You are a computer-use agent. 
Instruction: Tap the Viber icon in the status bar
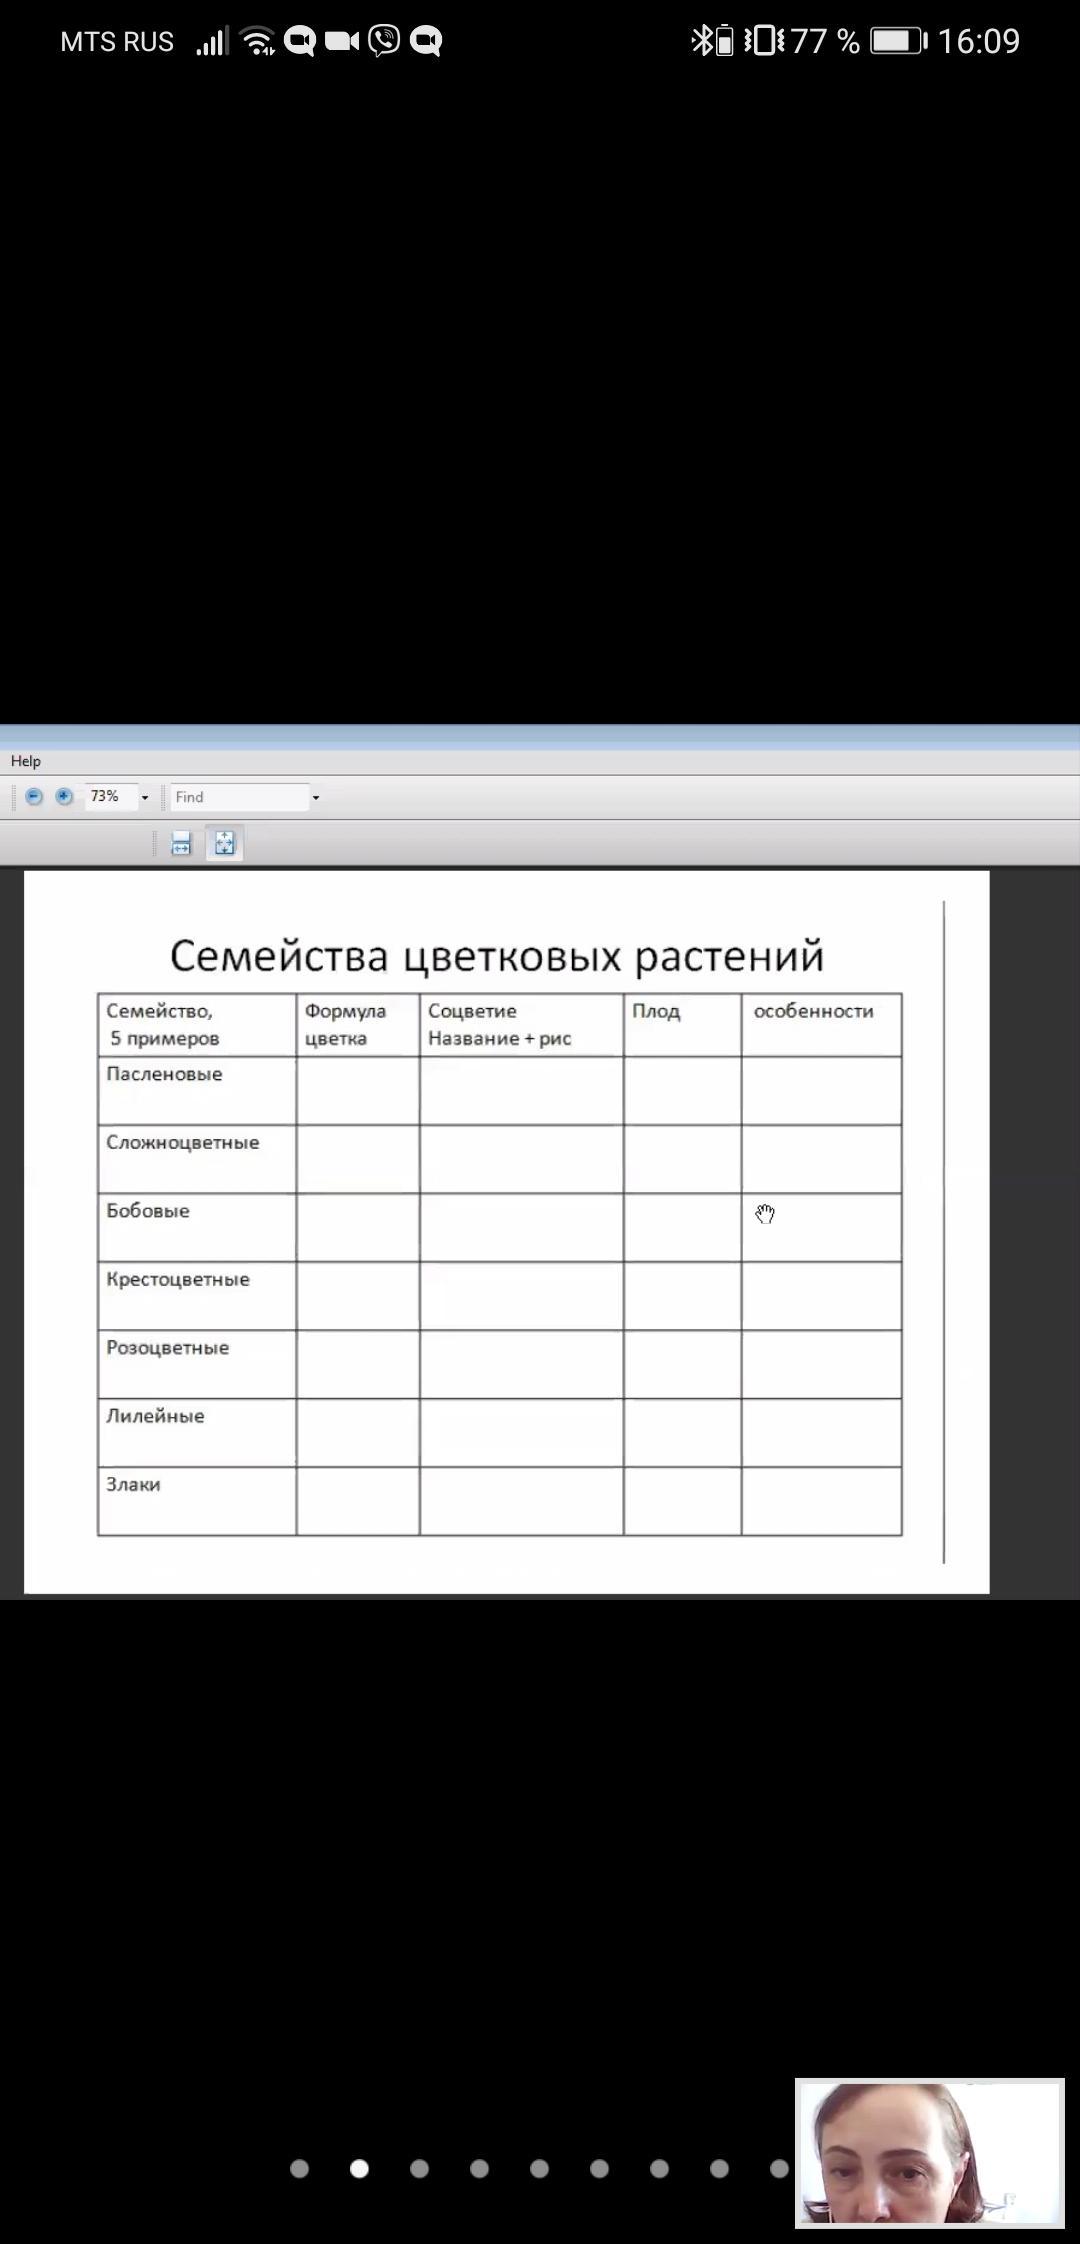point(384,41)
